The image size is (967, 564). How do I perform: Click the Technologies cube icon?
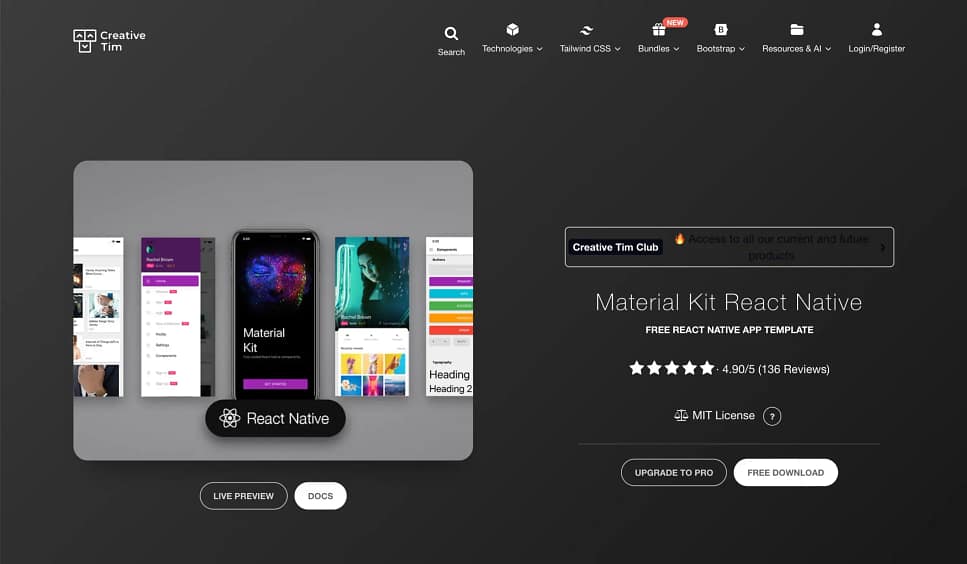click(x=512, y=30)
